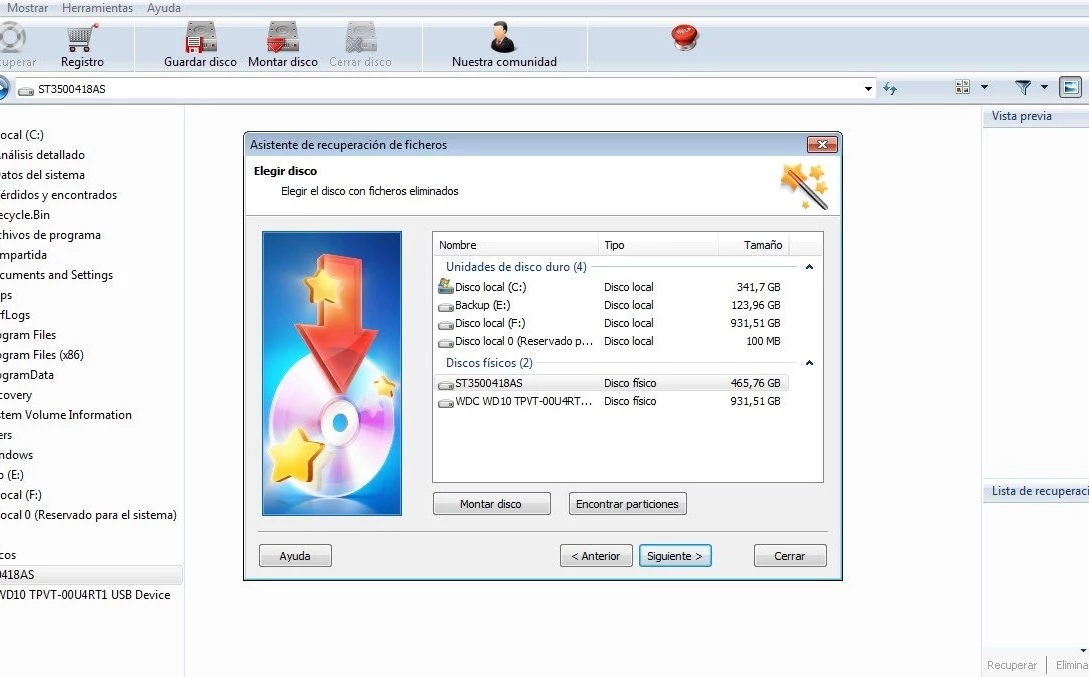Open Nuestra comunidad from the toolbar
Image resolution: width=1089 pixels, height=677 pixels.
(503, 40)
